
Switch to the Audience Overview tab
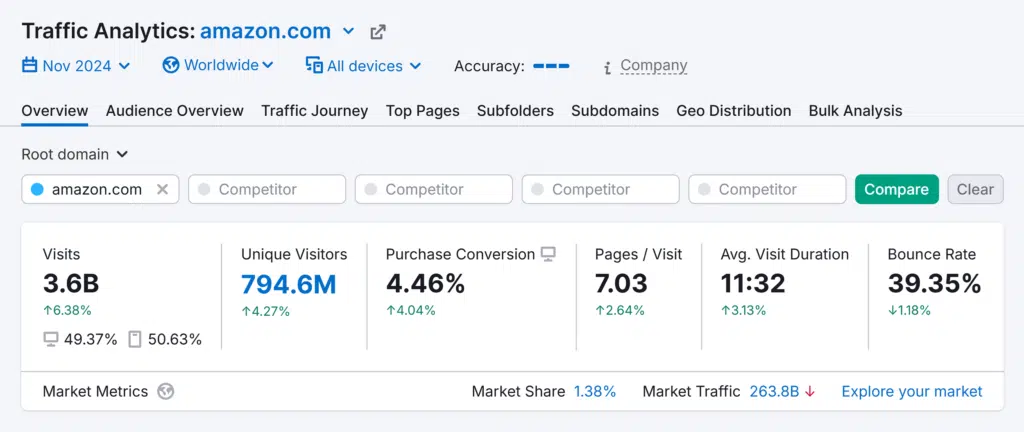pos(175,111)
